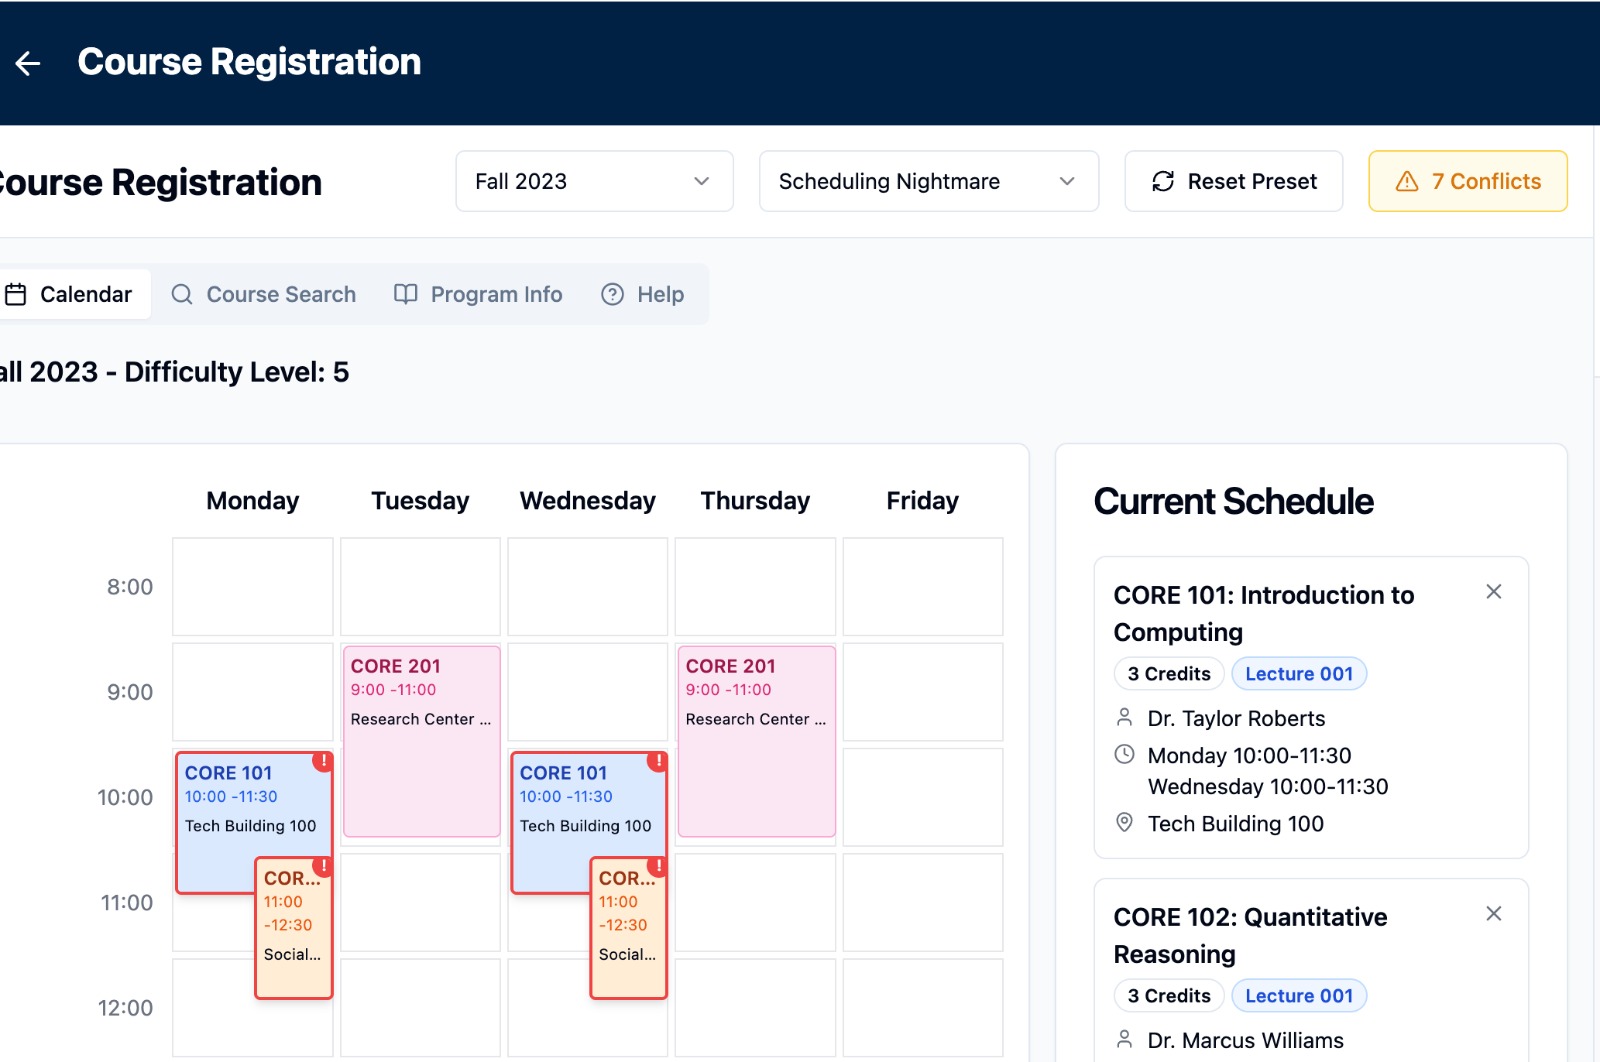Switch to the Course Search tab
The image size is (1600, 1062).
coord(264,294)
